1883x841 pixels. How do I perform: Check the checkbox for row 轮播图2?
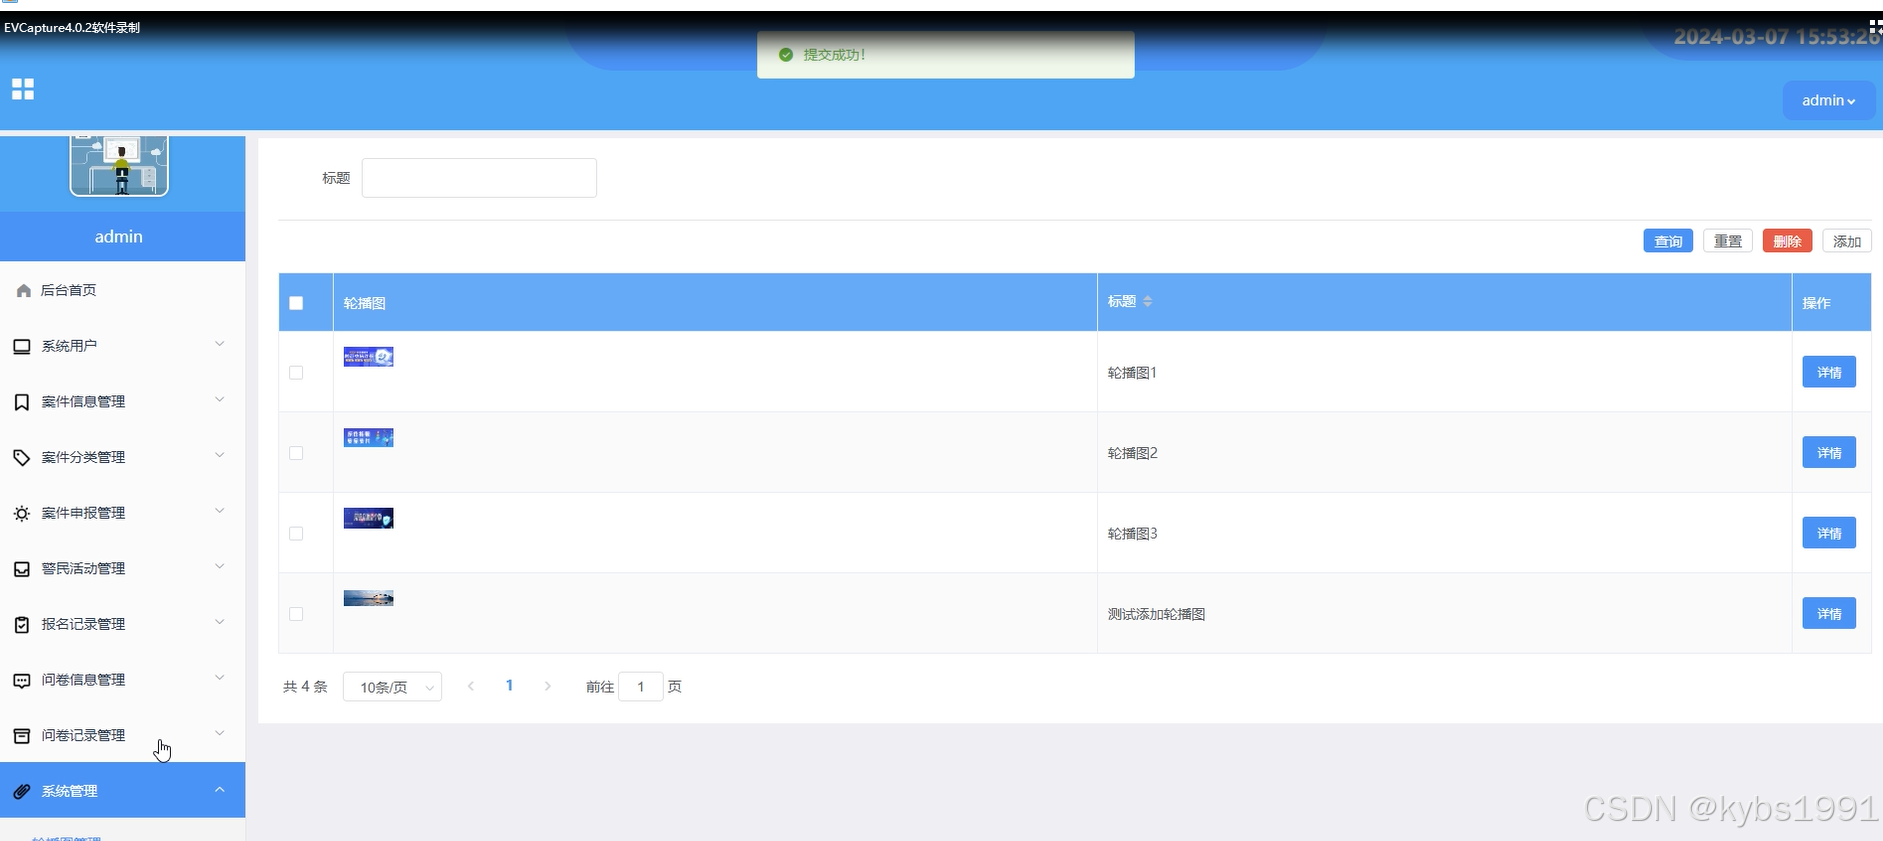tap(296, 453)
